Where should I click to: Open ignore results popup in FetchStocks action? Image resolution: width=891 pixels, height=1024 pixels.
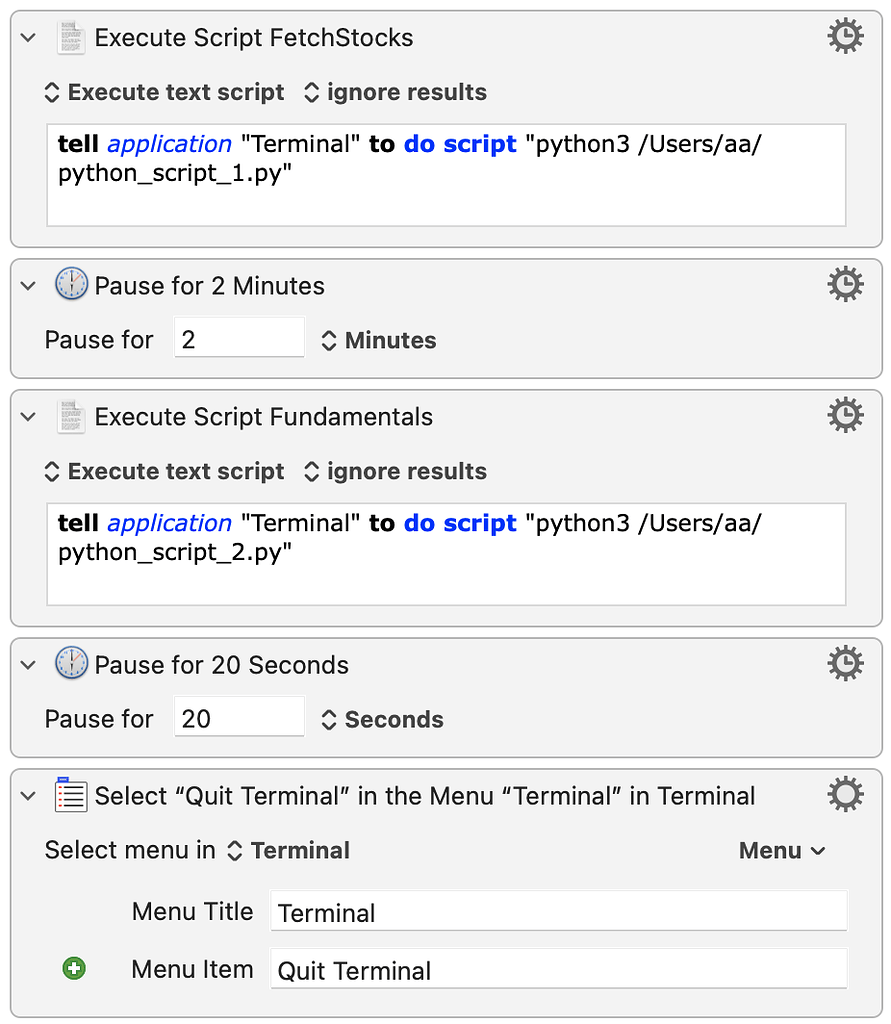(395, 92)
